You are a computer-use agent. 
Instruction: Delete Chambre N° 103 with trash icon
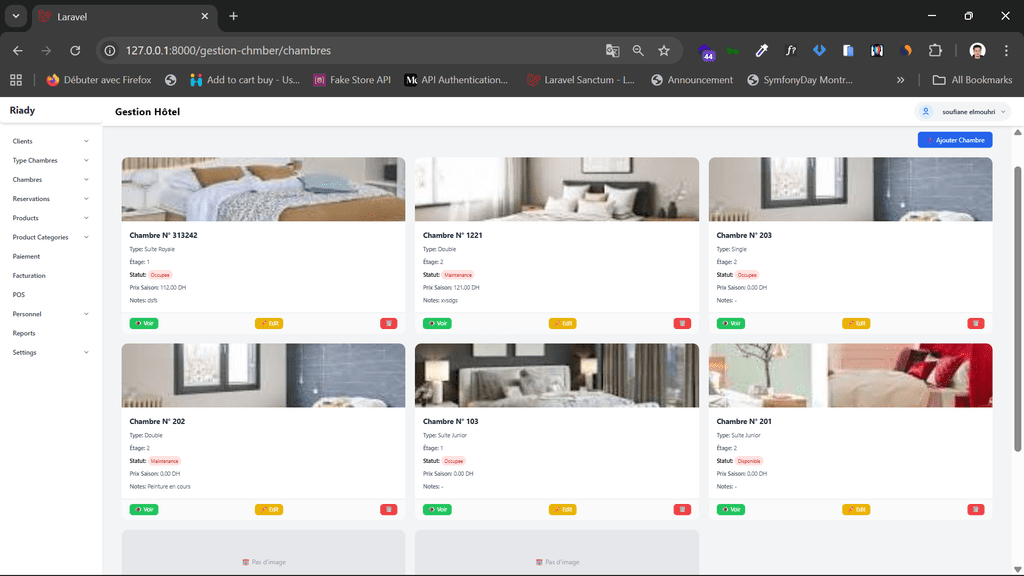(682, 509)
